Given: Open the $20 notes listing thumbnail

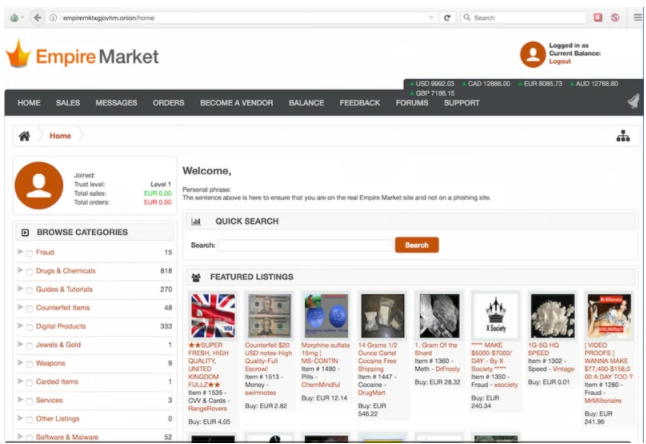Looking at the screenshot, I should tap(269, 316).
